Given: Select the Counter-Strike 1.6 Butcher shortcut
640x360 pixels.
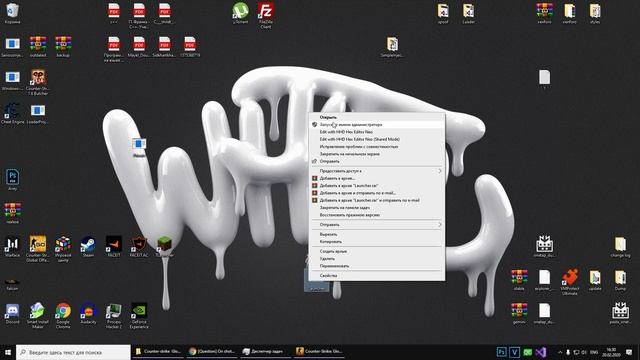Looking at the screenshot, I should point(38,82).
